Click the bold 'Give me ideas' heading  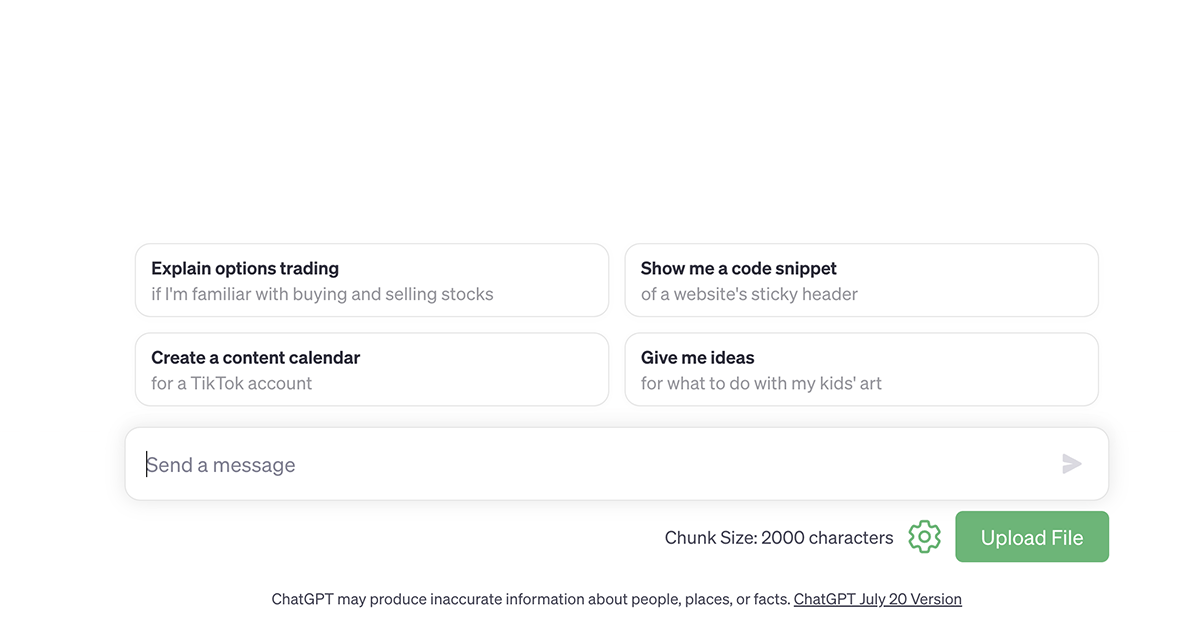(697, 357)
